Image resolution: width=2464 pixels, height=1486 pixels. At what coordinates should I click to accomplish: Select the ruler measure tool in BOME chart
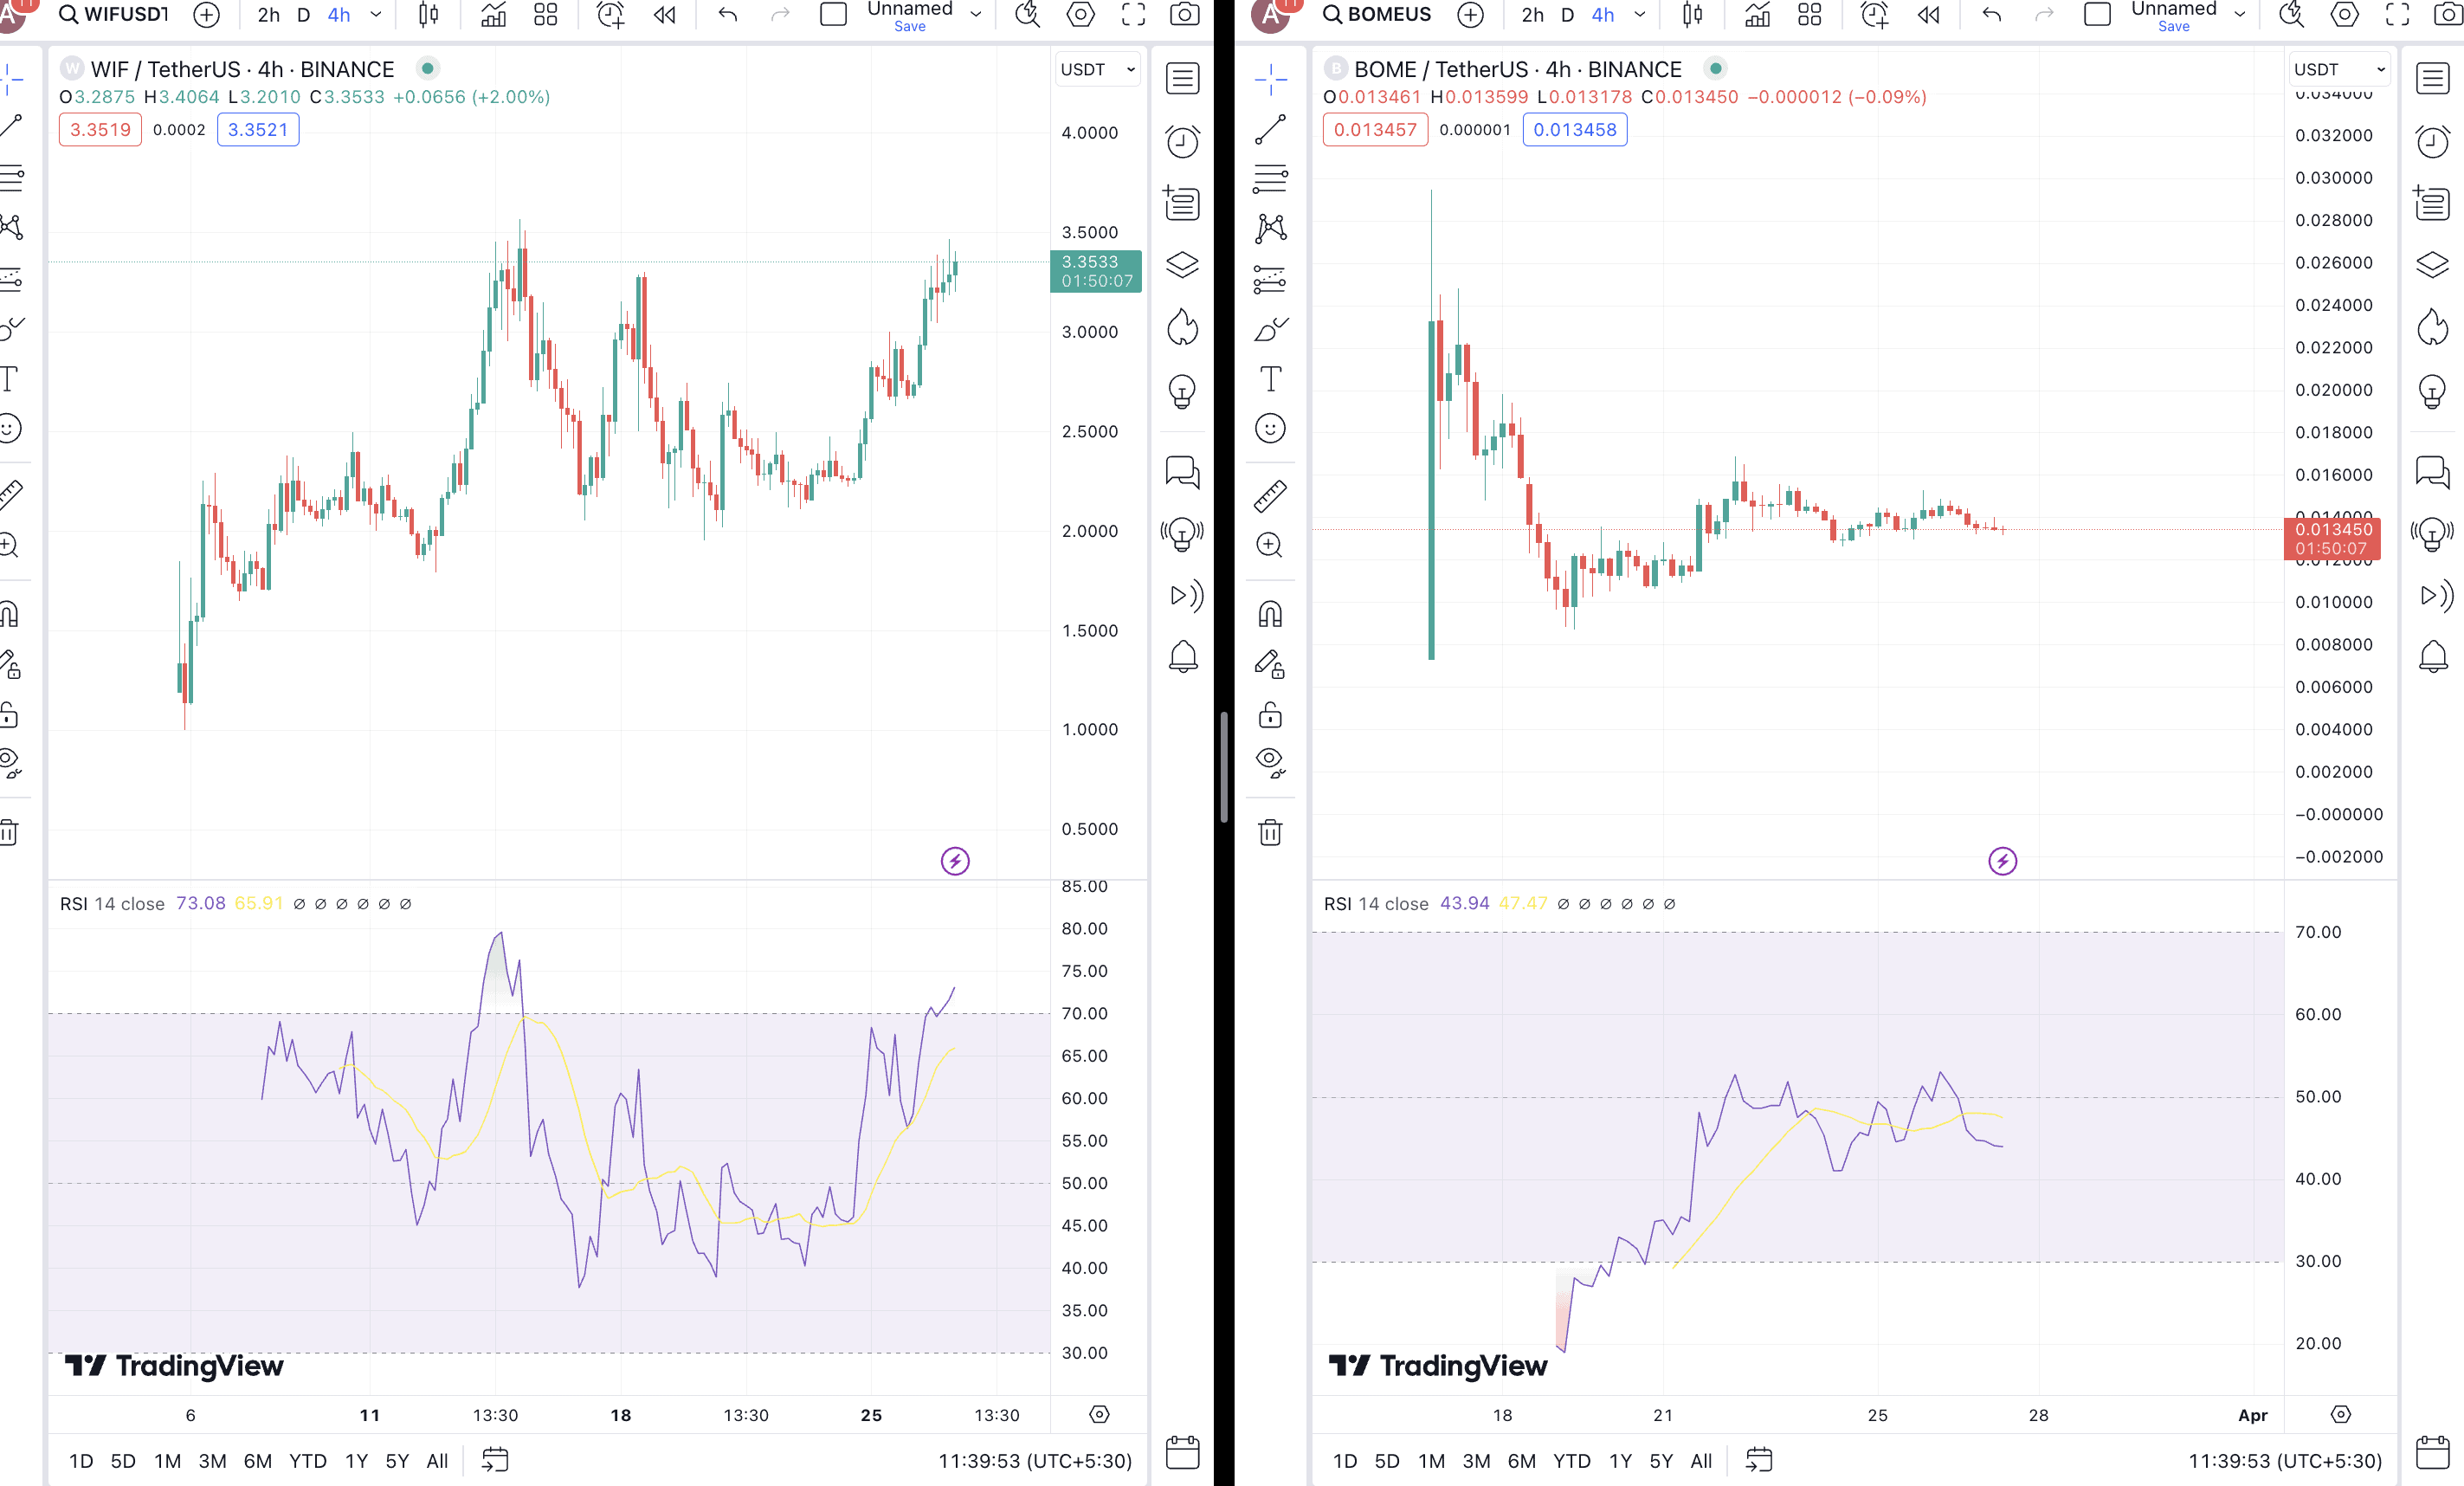click(1270, 495)
